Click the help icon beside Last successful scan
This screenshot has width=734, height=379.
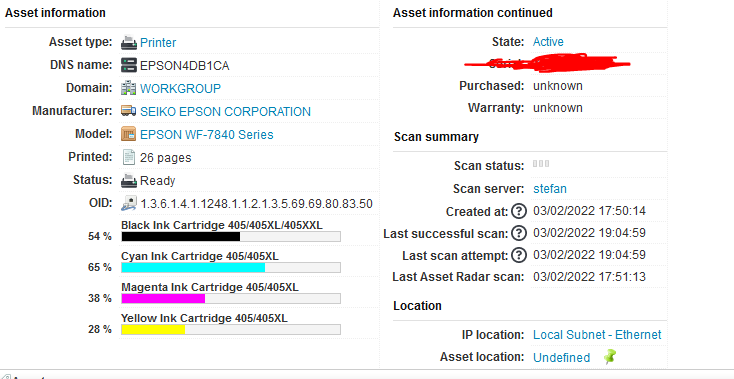[519, 233]
